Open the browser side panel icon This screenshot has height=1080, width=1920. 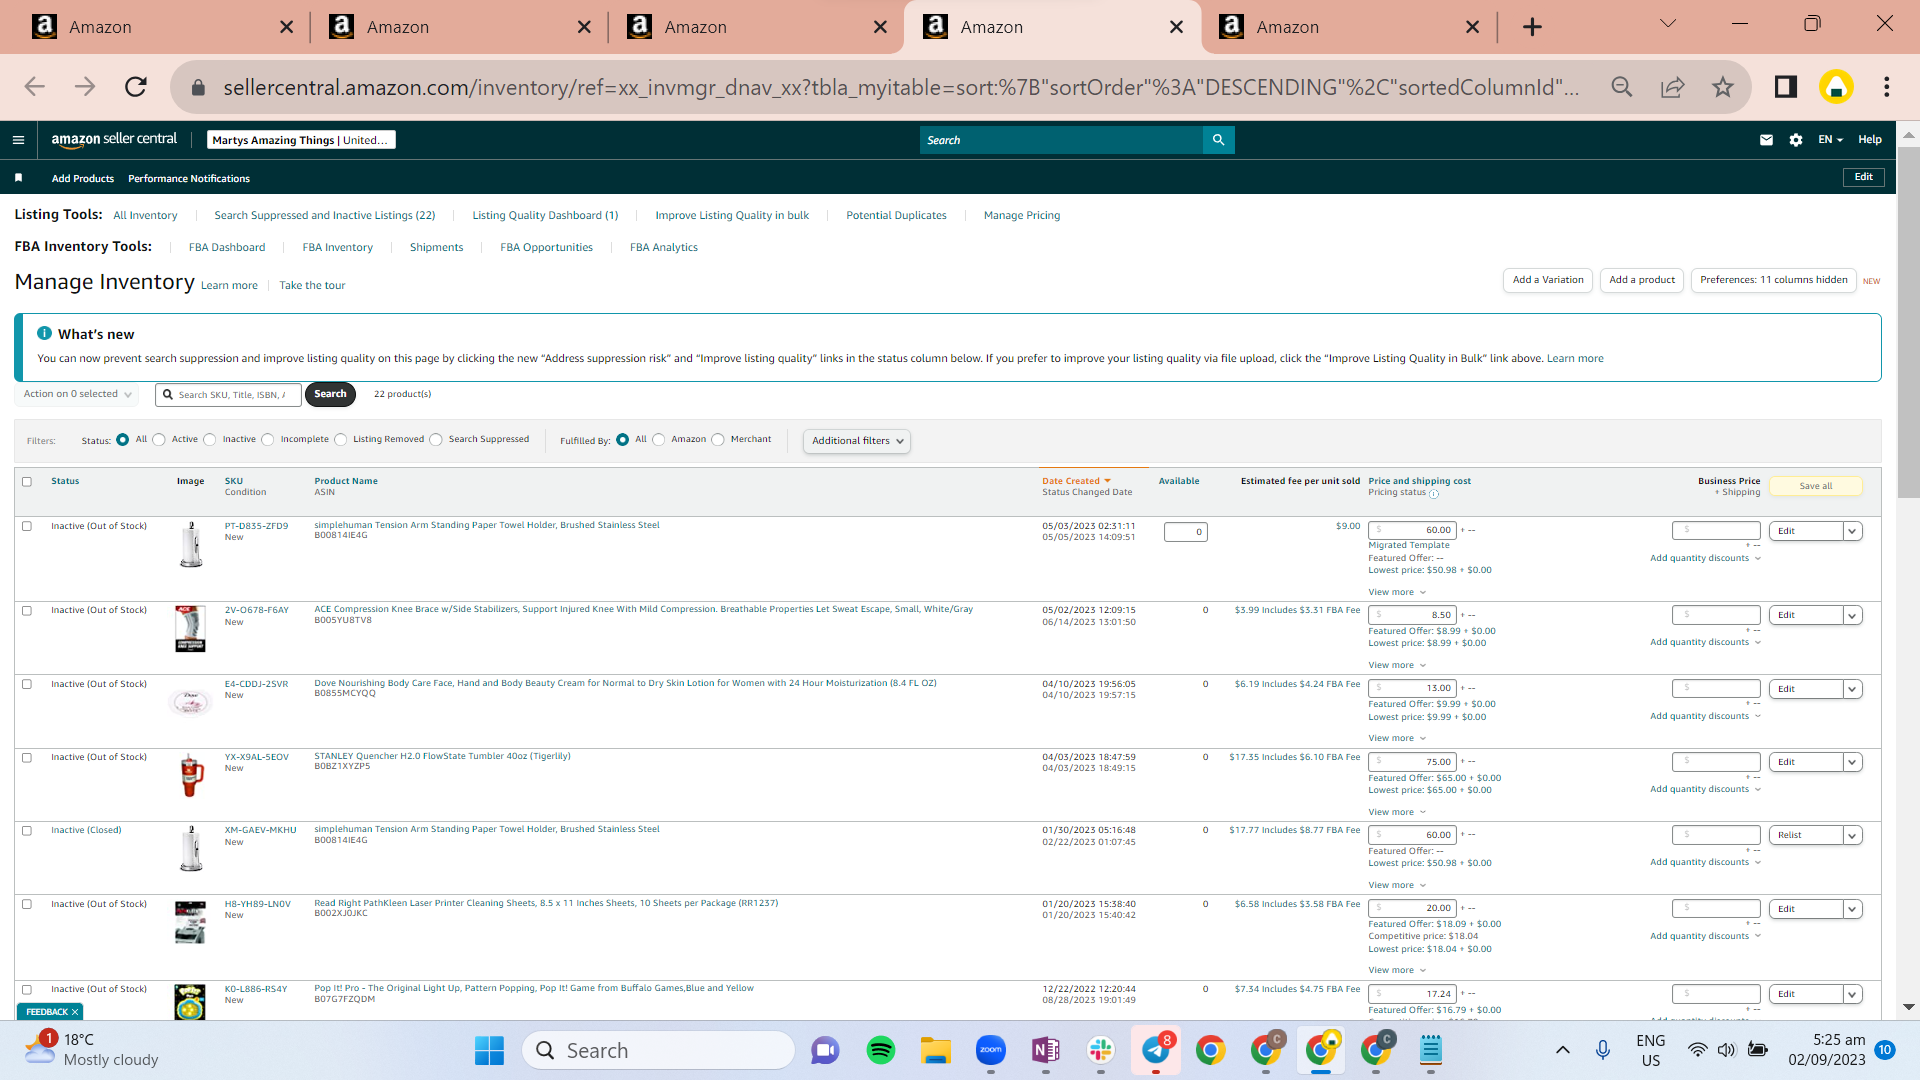tap(1786, 87)
